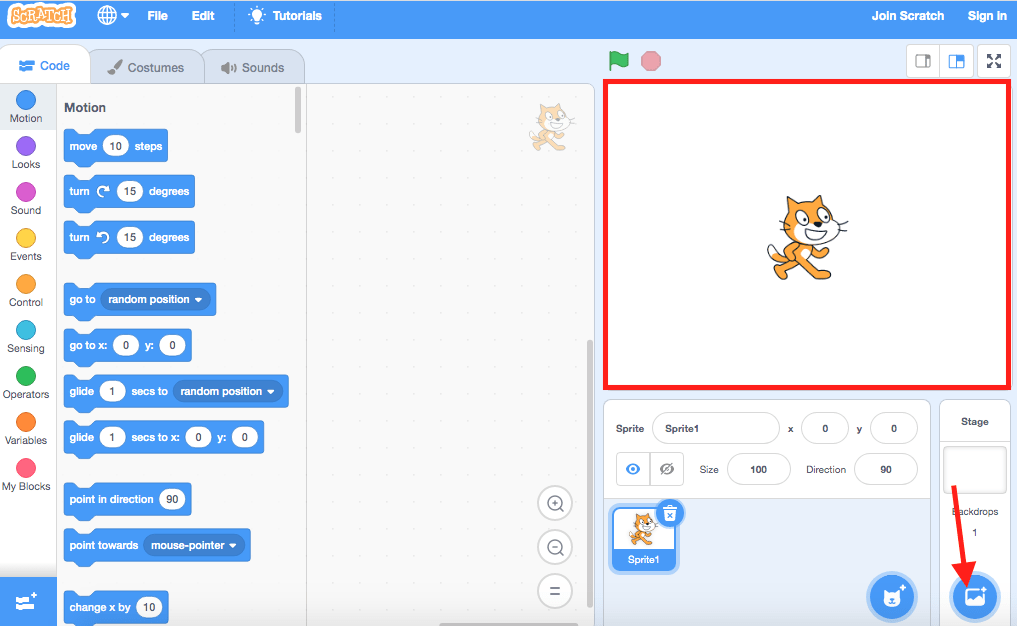Select the Sprite1 thumbnail
Viewport: 1017px width, 626px height.
(x=643, y=538)
